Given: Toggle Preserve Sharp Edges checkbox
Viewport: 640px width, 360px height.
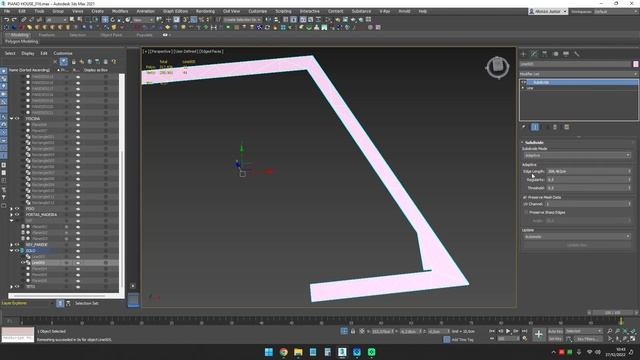Looking at the screenshot, I should click(526, 212).
